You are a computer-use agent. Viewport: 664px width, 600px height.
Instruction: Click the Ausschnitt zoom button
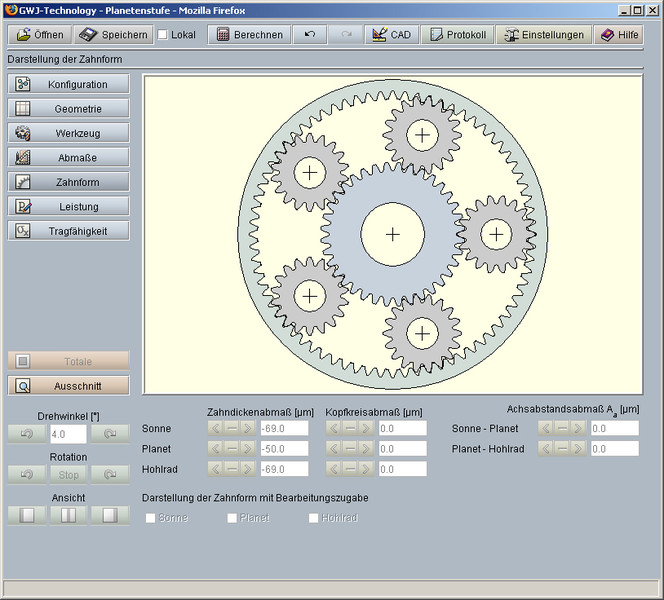click(69, 386)
